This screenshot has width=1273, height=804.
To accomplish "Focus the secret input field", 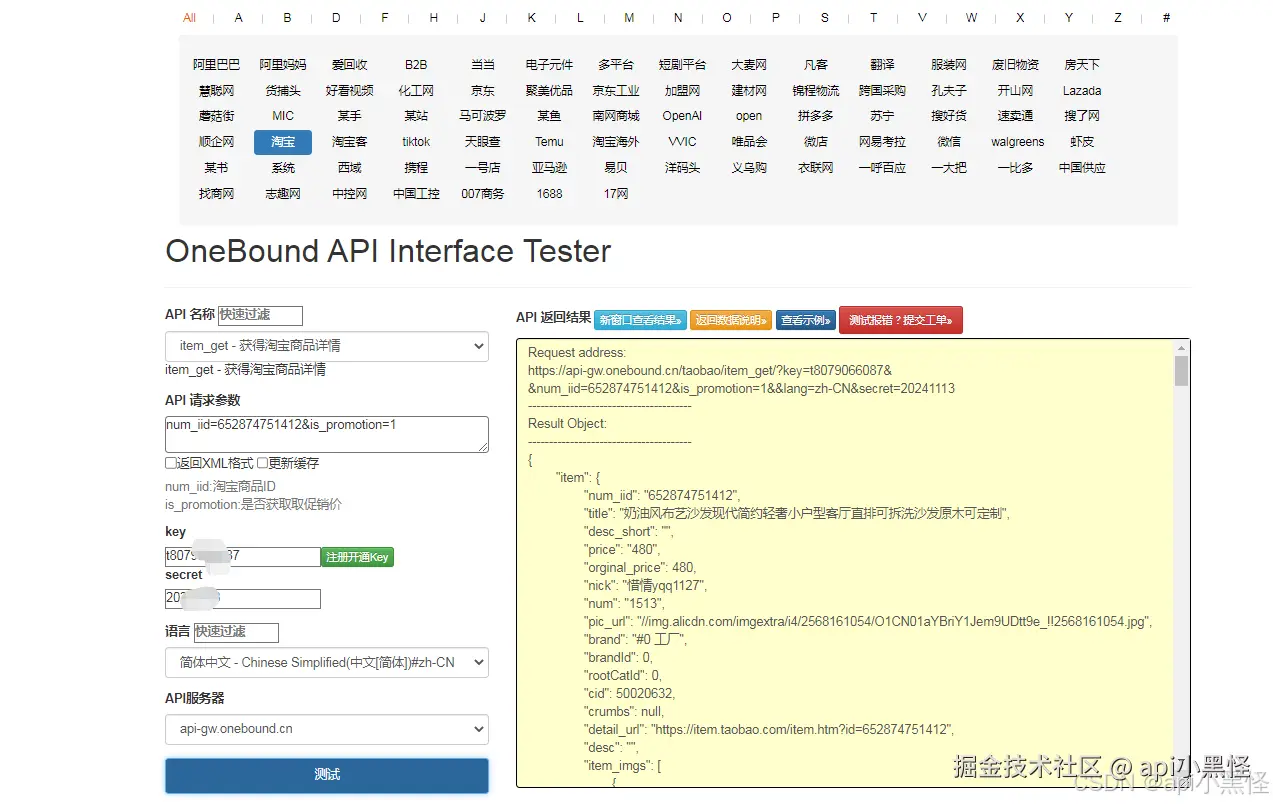I will pos(242,599).
